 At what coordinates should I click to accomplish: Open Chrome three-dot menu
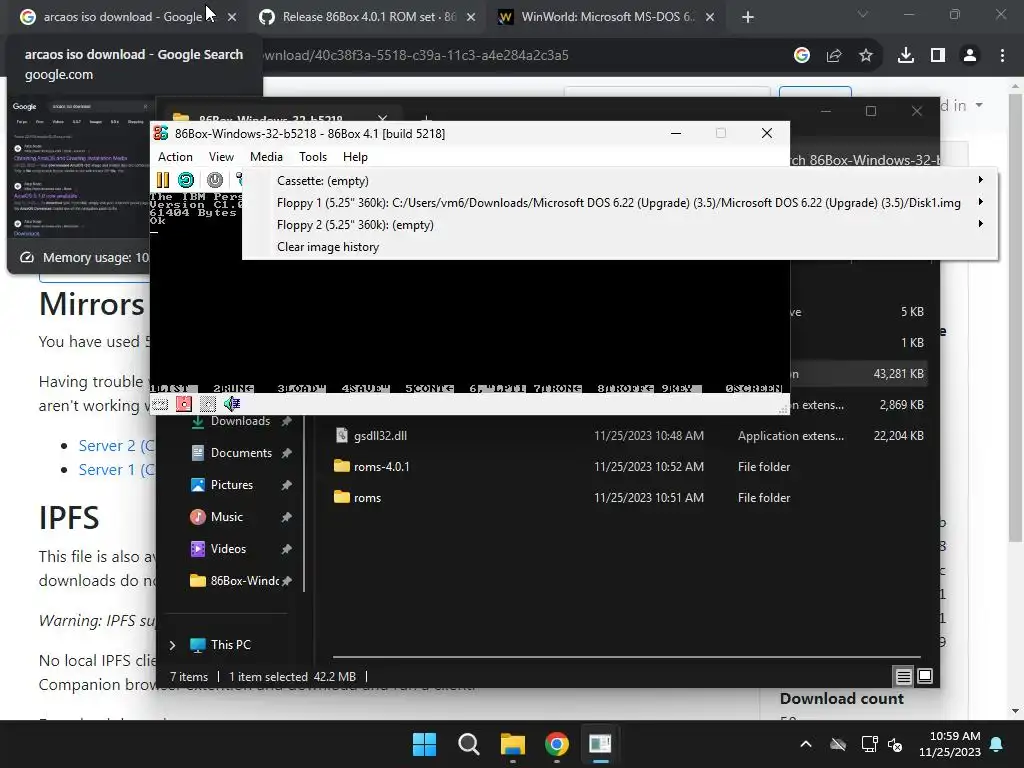pos(1002,56)
